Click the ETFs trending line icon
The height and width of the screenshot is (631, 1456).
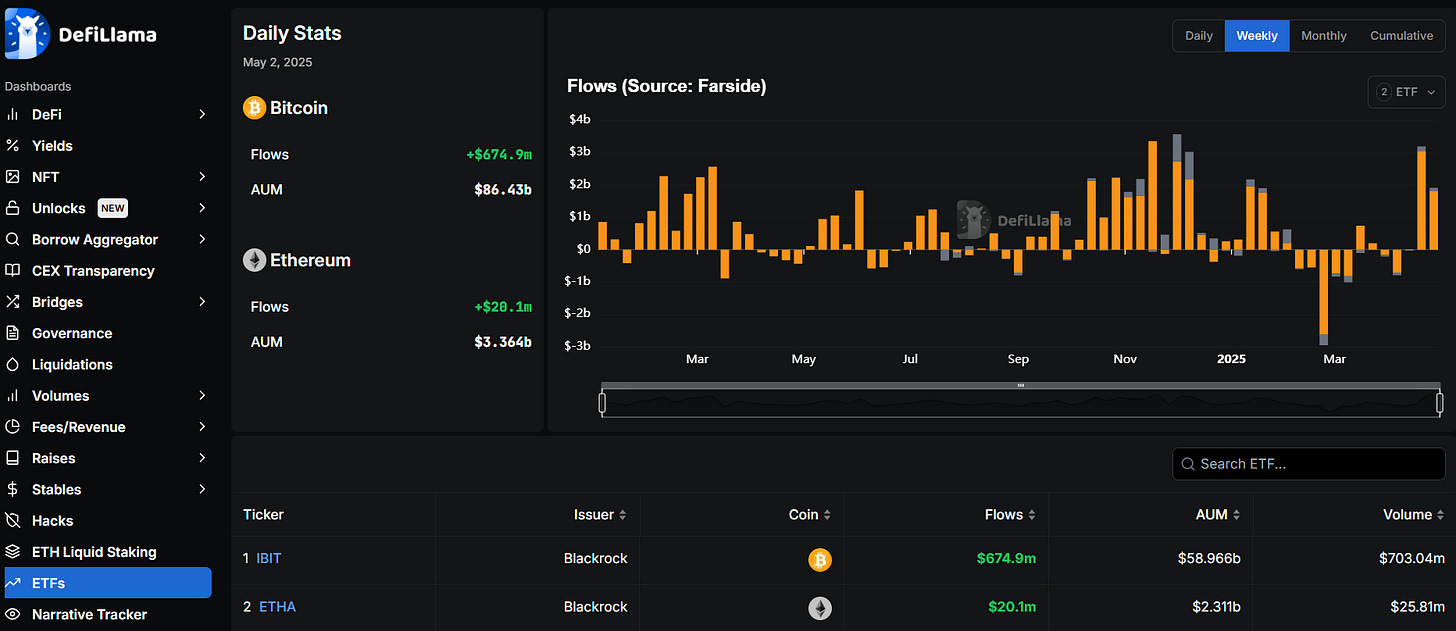(13, 583)
